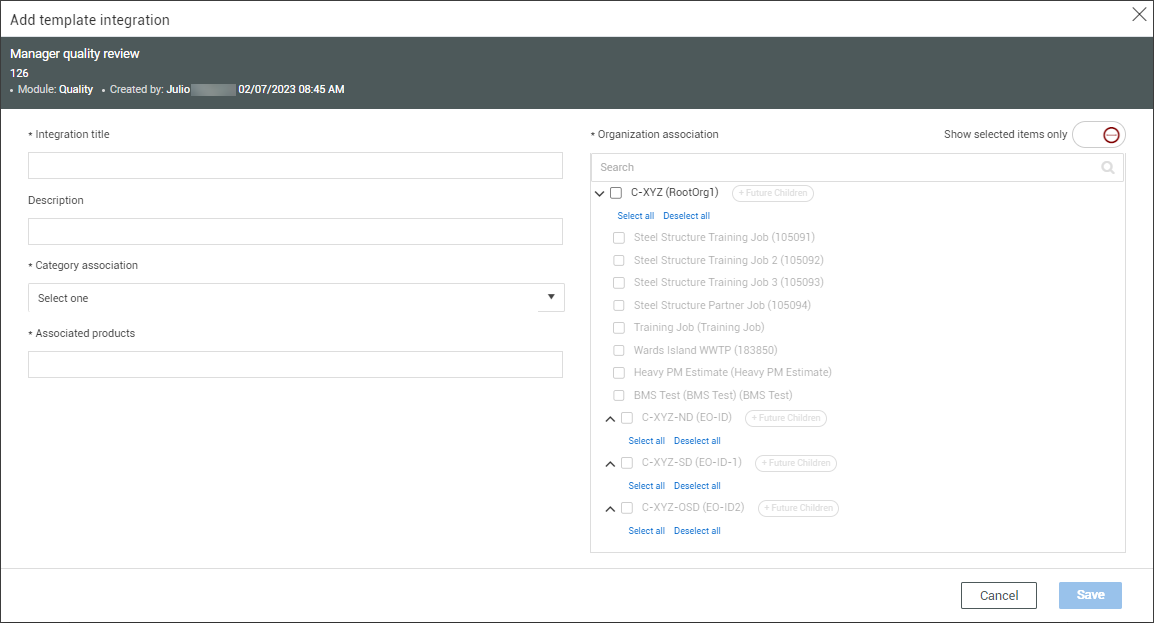1154x623 pixels.
Task: Collapse the C-XYZ (RootOrg1) tree node
Action: tap(600, 193)
